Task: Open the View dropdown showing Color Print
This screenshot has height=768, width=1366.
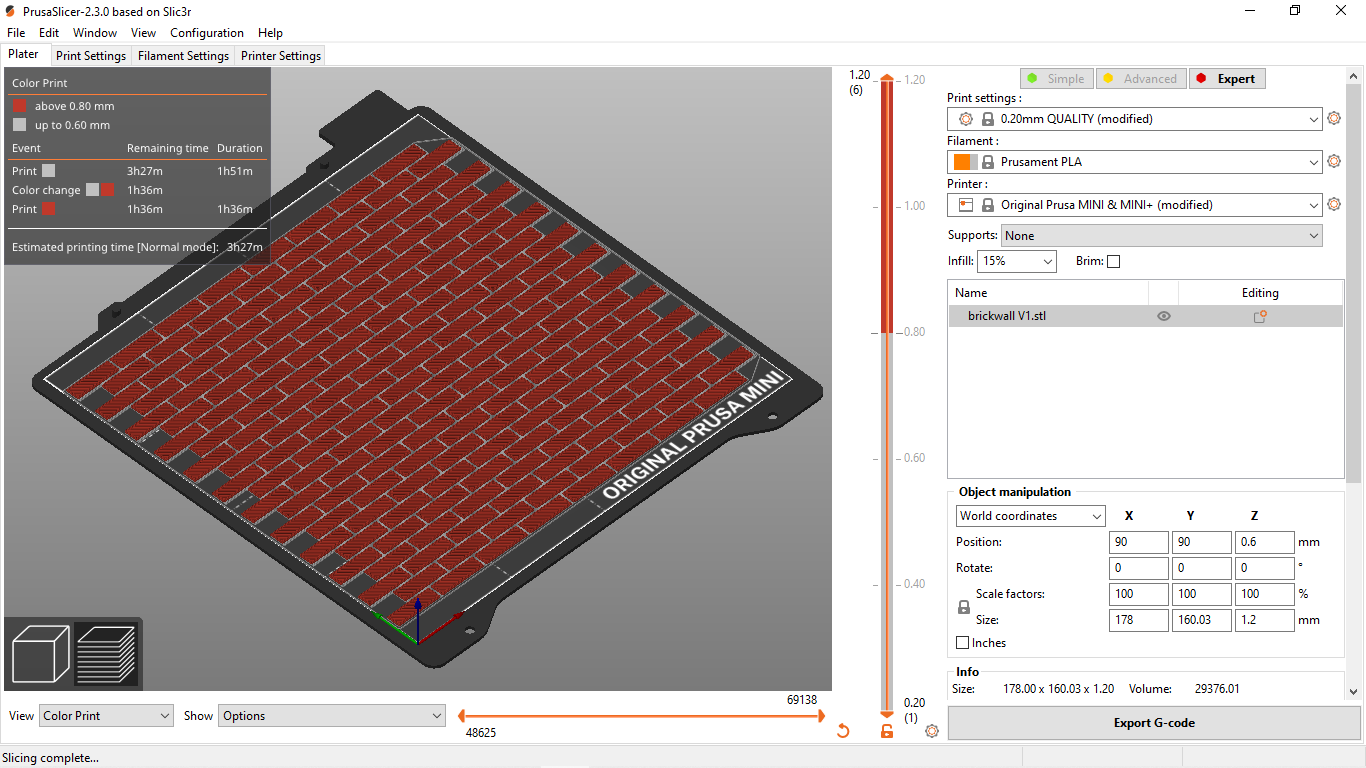Action: tap(107, 716)
